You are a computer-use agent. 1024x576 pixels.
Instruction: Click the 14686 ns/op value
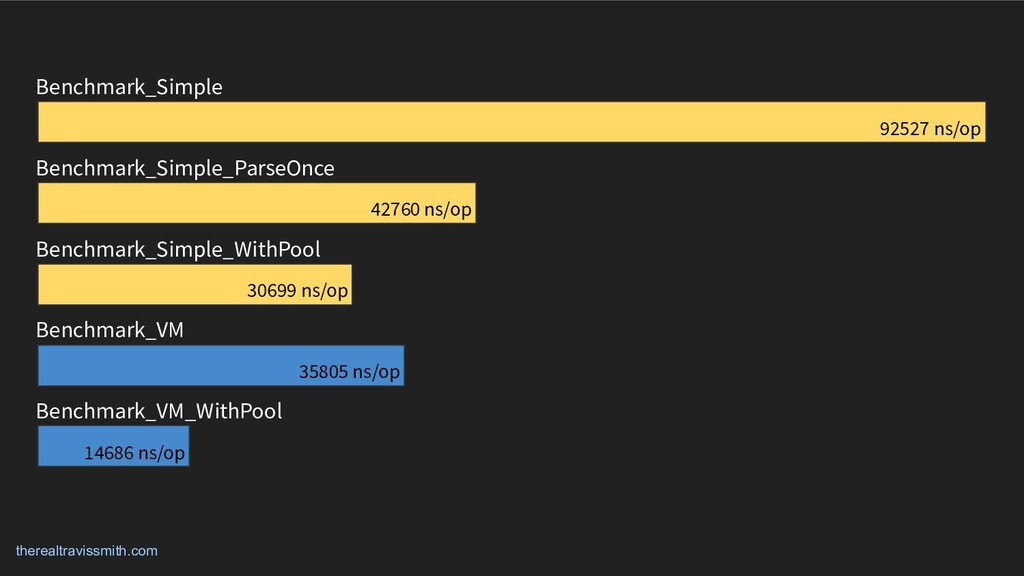[134, 453]
